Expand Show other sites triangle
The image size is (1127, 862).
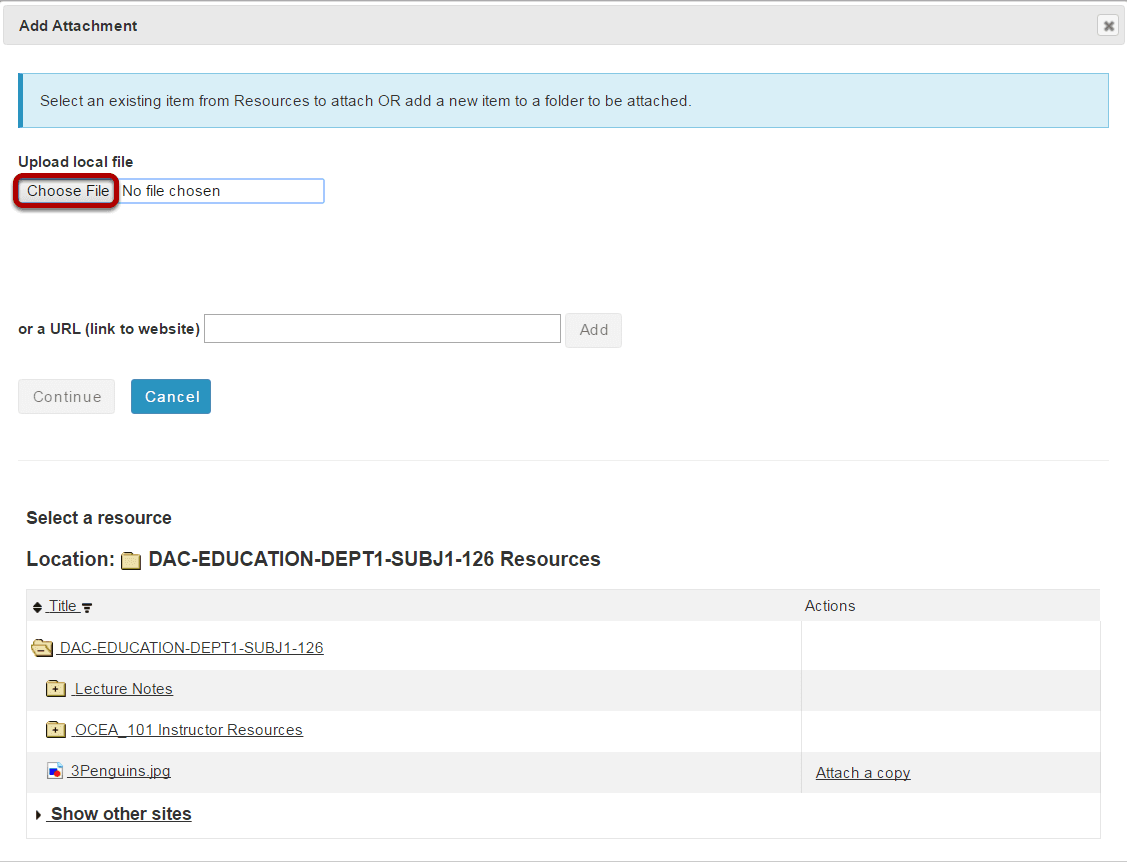(x=38, y=815)
